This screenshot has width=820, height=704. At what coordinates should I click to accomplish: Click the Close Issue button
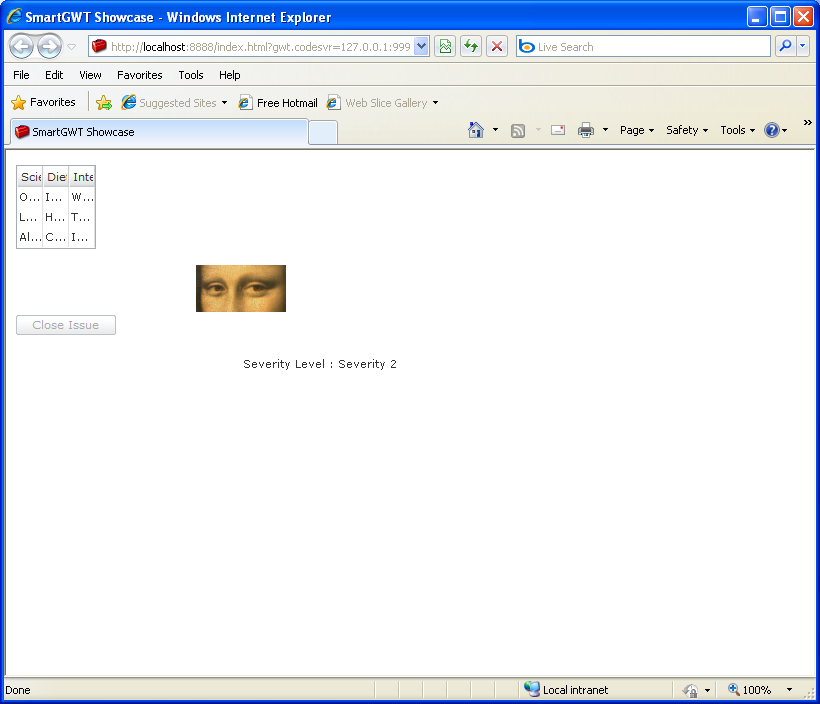(x=66, y=325)
